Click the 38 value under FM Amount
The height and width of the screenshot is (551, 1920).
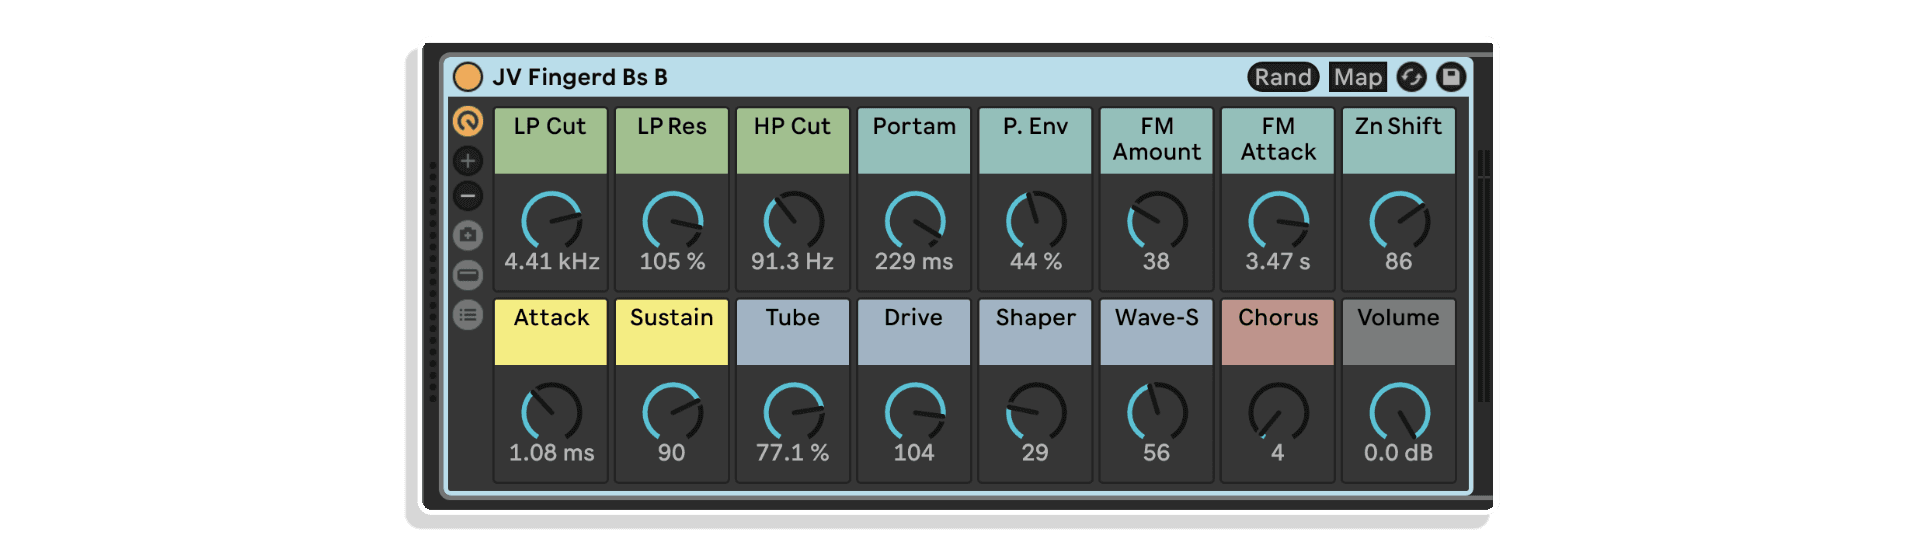pyautogui.click(x=1157, y=262)
